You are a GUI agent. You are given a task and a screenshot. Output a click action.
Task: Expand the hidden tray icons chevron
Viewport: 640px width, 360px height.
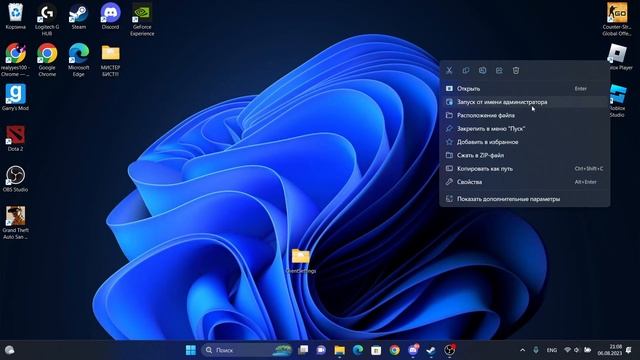click(522, 350)
